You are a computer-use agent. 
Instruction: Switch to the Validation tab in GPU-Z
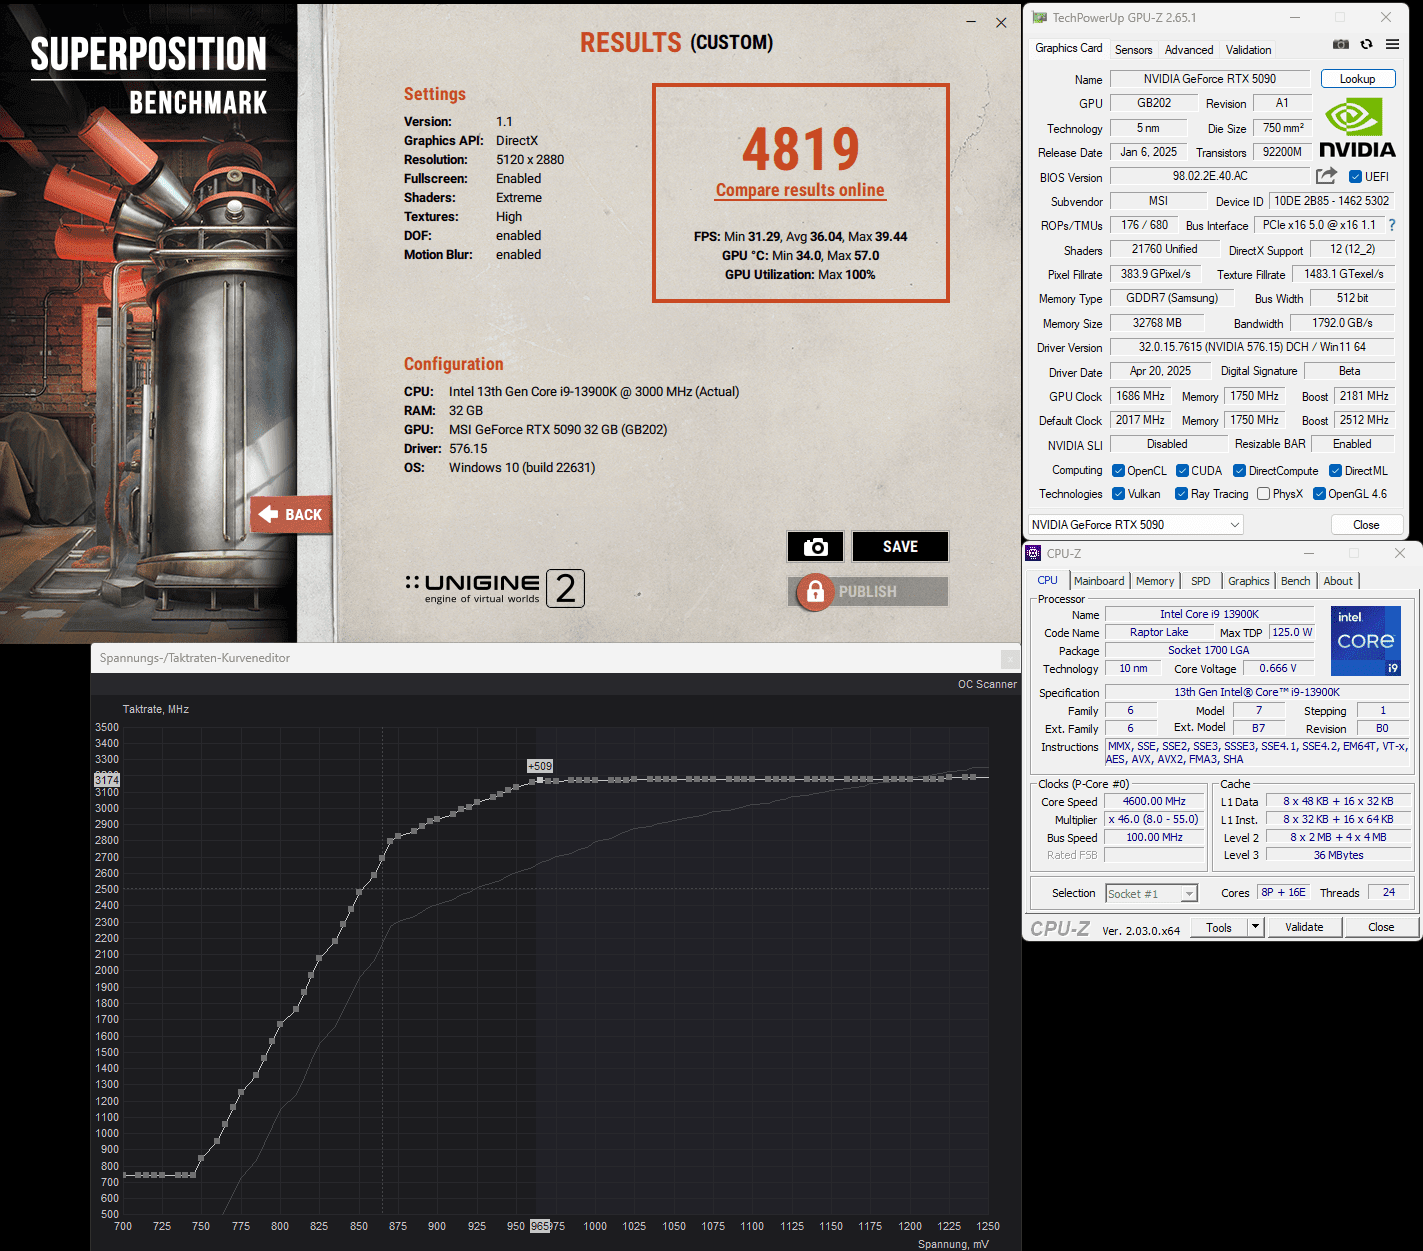click(1248, 50)
